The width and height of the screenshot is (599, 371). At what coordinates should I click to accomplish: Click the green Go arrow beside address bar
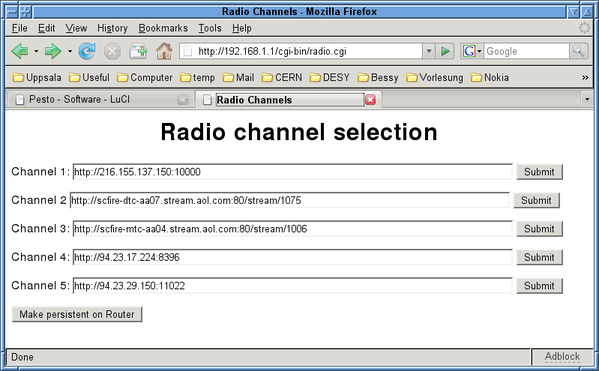click(445, 51)
